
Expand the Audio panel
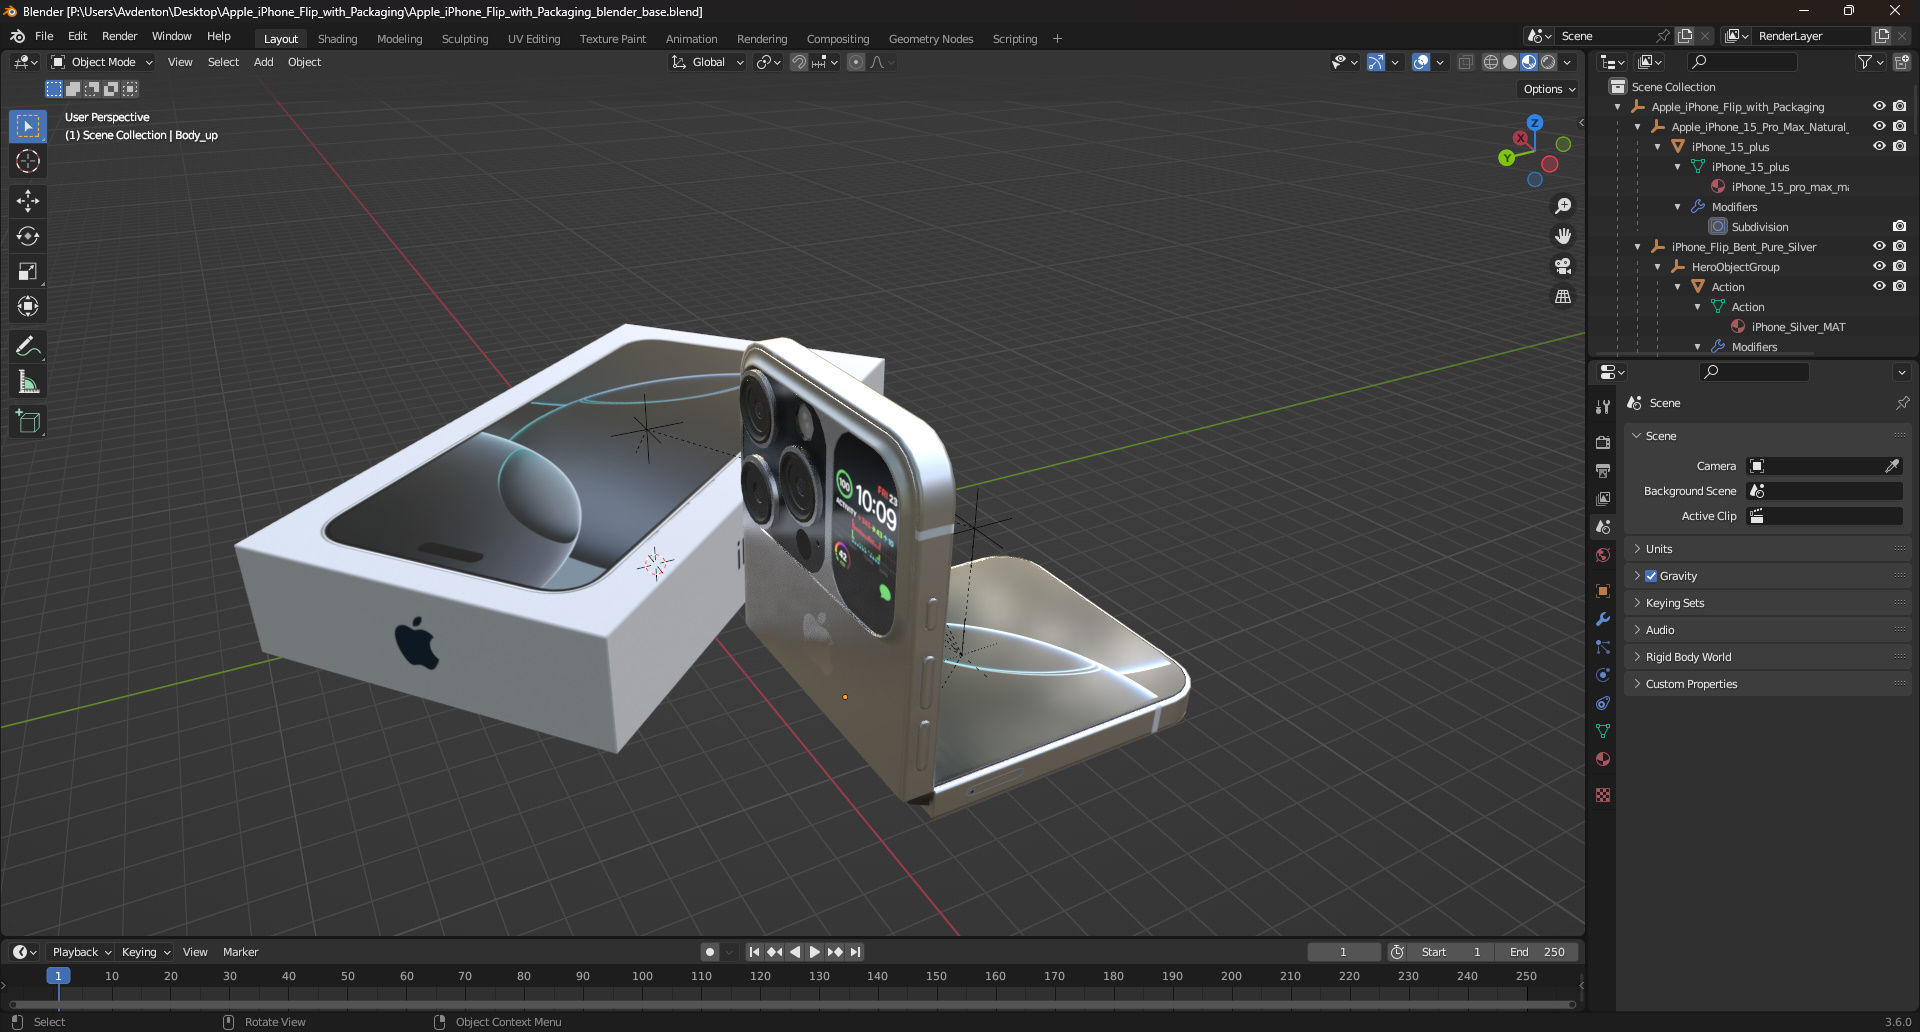coord(1767,630)
